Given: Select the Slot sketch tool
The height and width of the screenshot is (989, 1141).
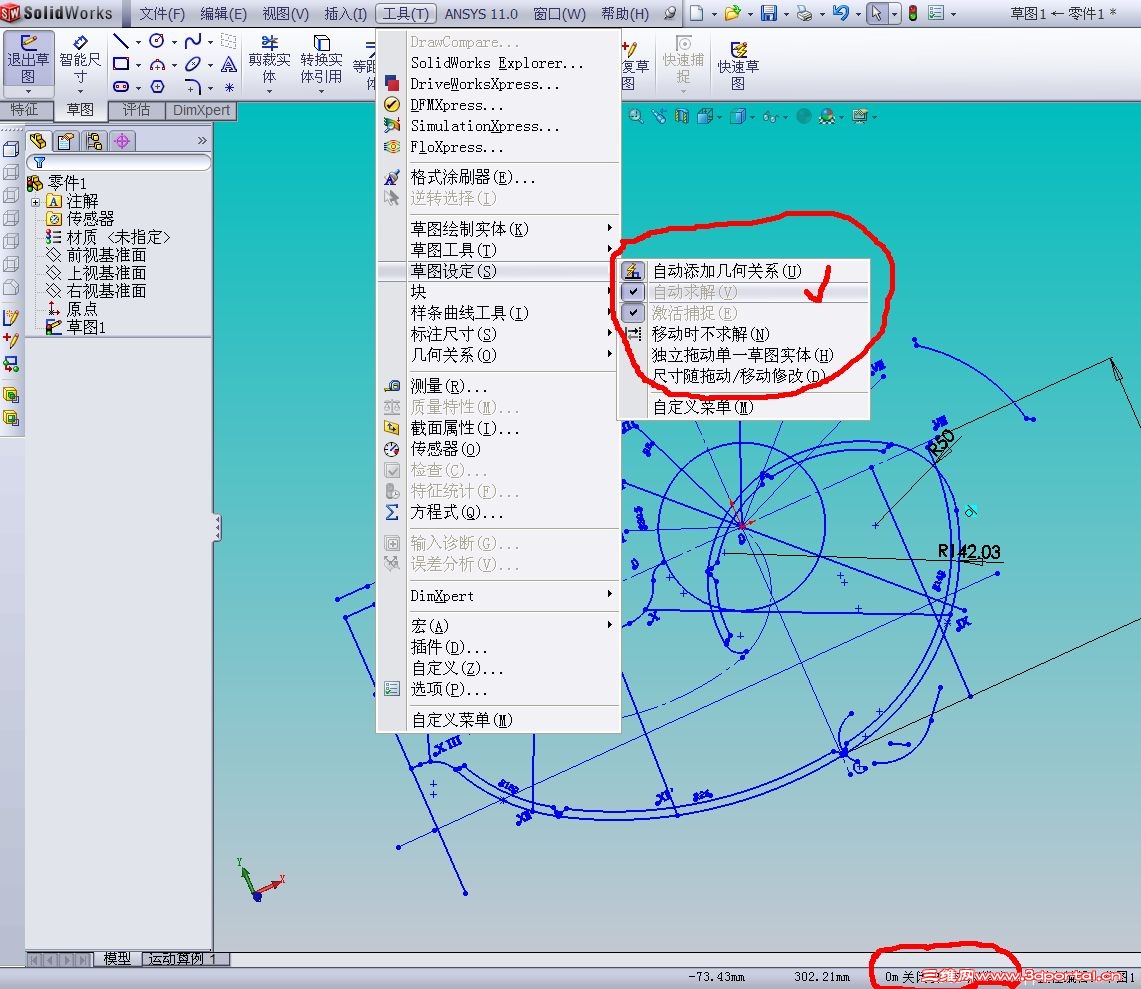Looking at the screenshot, I should [121, 87].
